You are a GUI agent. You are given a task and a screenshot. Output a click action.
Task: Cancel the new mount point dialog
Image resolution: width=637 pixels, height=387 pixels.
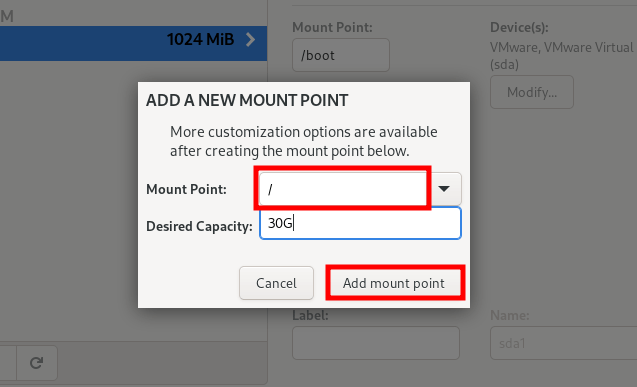276,283
